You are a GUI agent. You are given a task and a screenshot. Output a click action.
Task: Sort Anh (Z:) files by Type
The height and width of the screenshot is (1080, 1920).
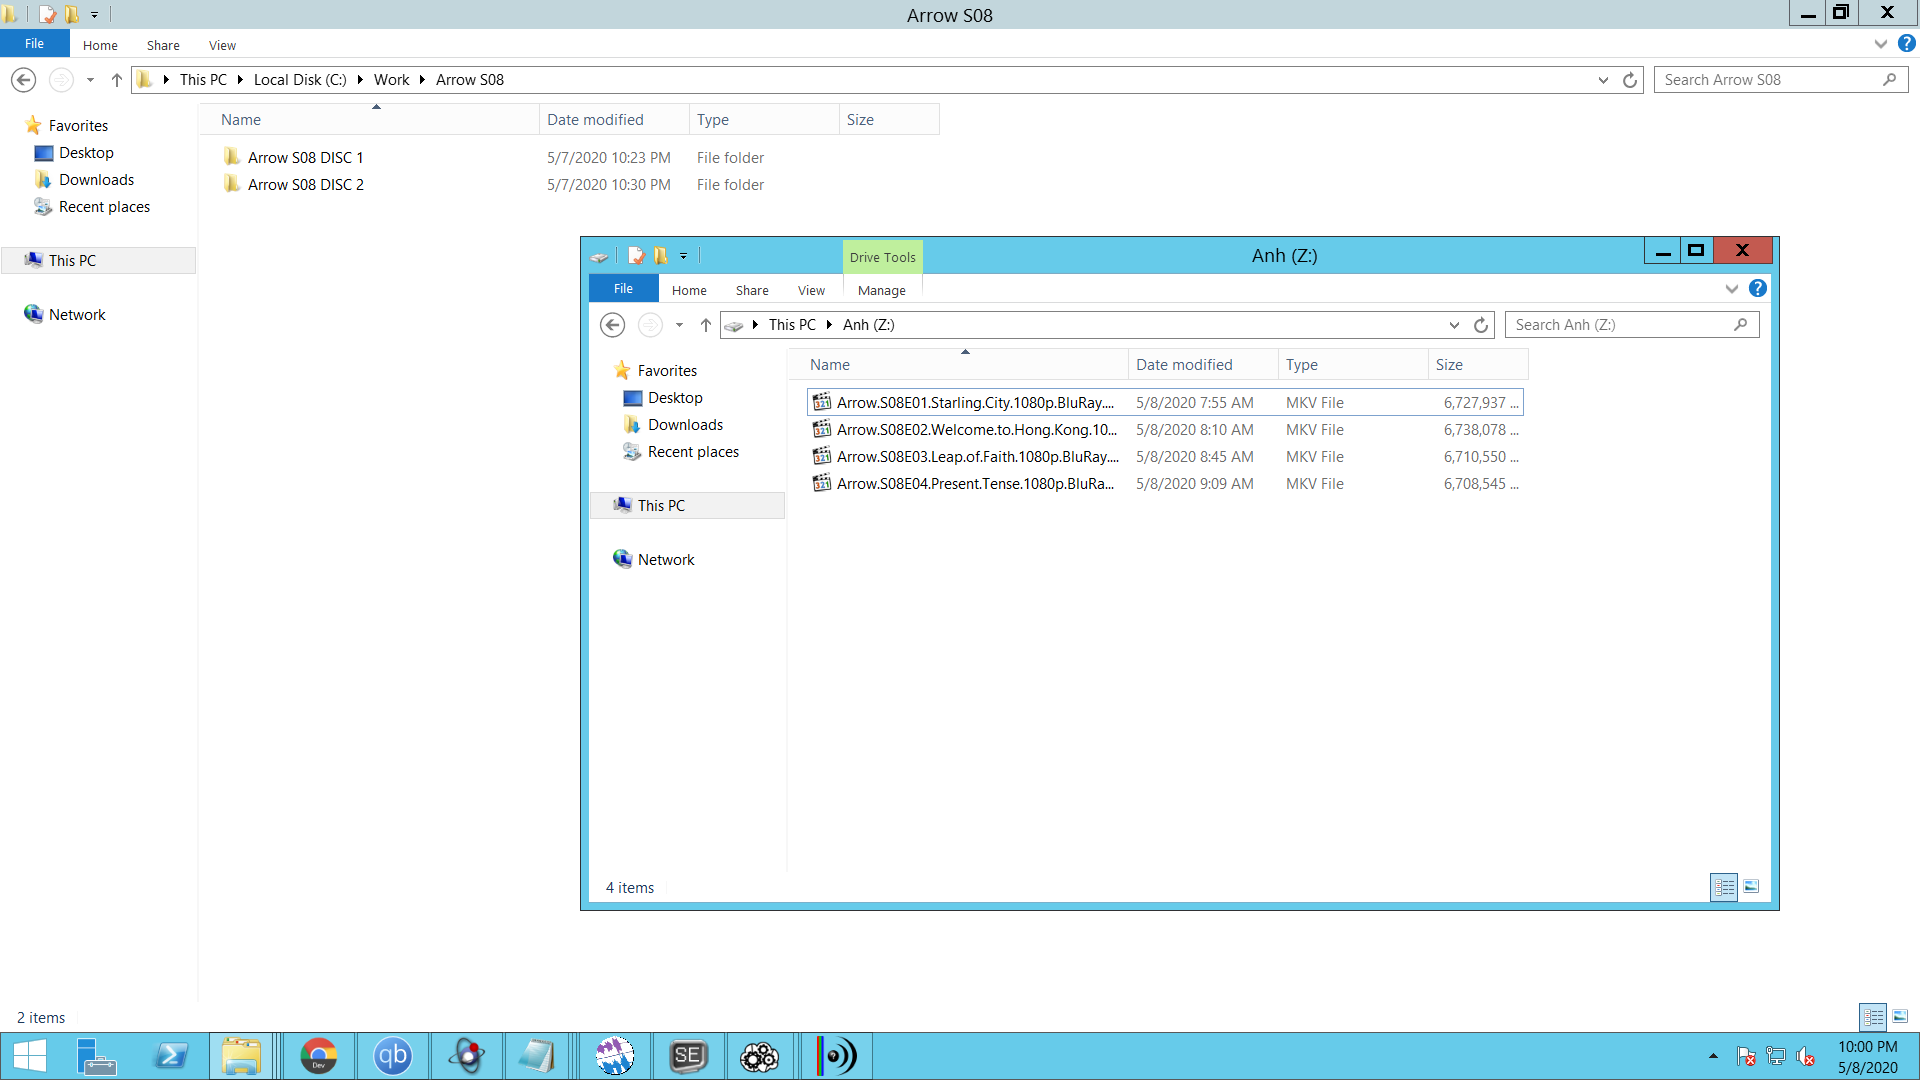tap(1353, 365)
